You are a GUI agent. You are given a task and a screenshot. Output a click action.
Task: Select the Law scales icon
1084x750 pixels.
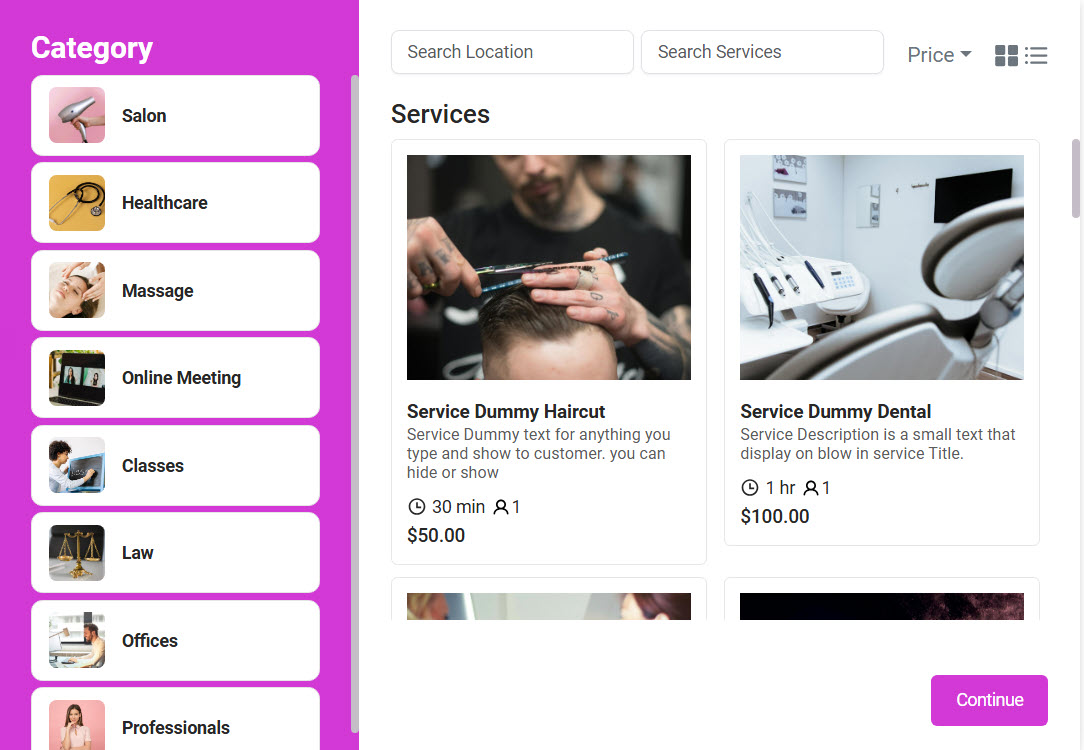[x=77, y=553]
